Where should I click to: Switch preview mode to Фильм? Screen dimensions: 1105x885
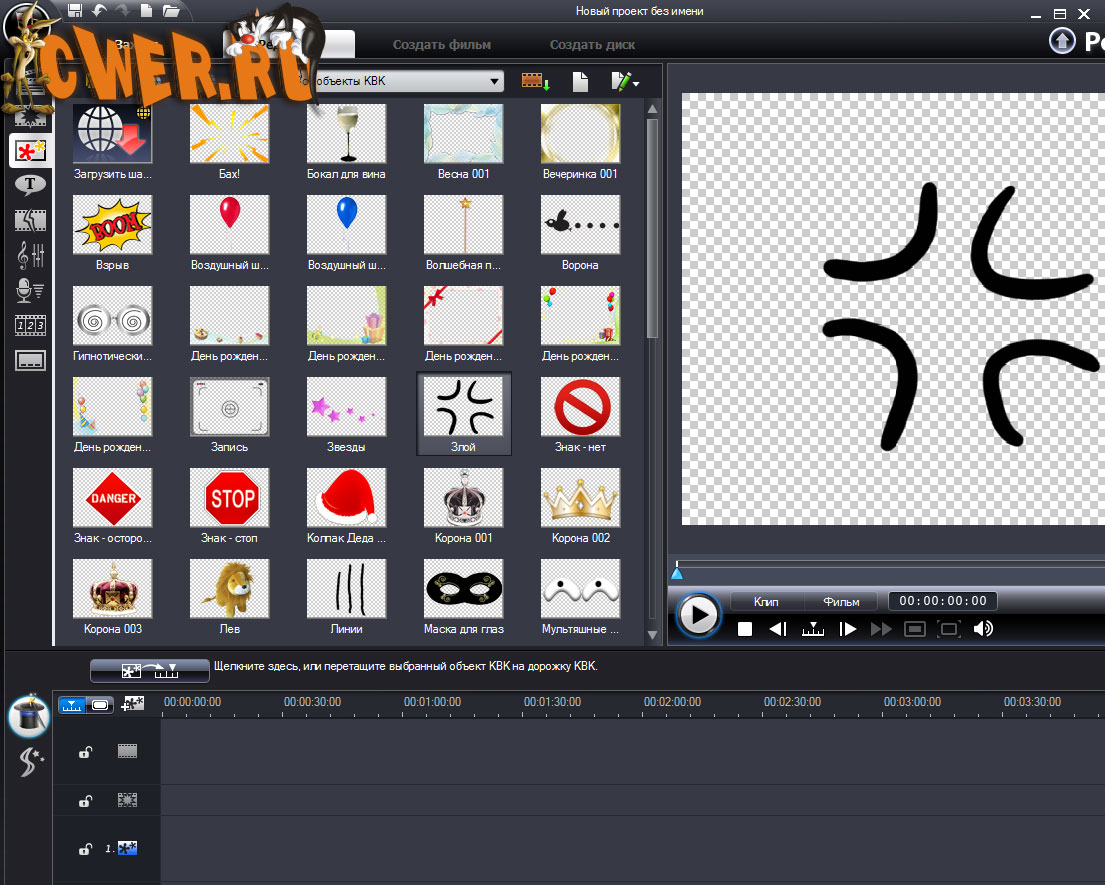point(841,601)
